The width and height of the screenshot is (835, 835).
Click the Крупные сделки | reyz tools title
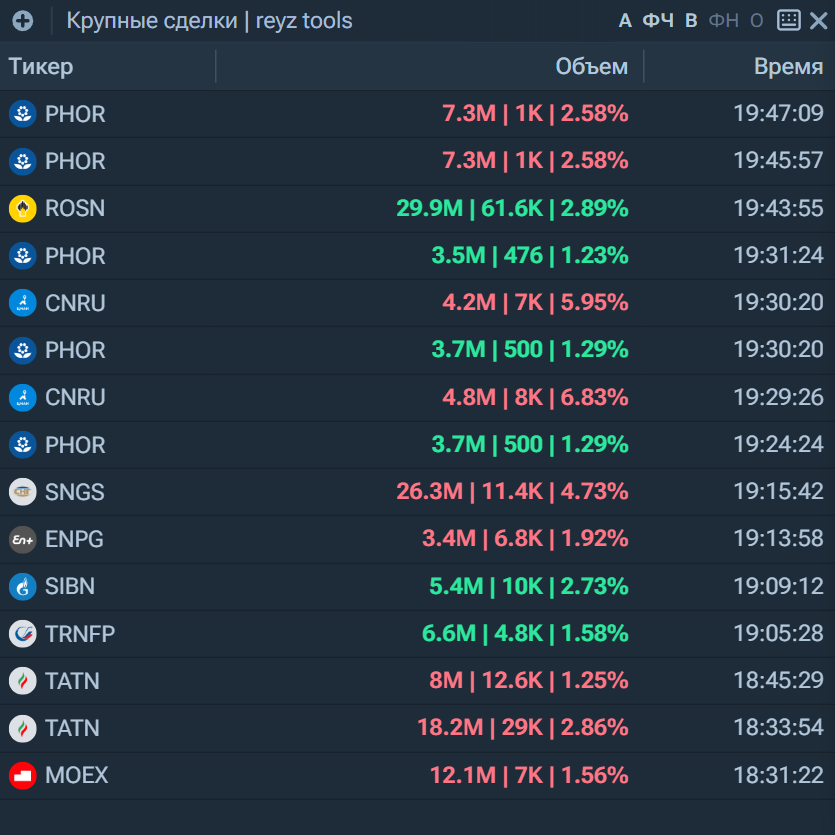[x=209, y=21]
